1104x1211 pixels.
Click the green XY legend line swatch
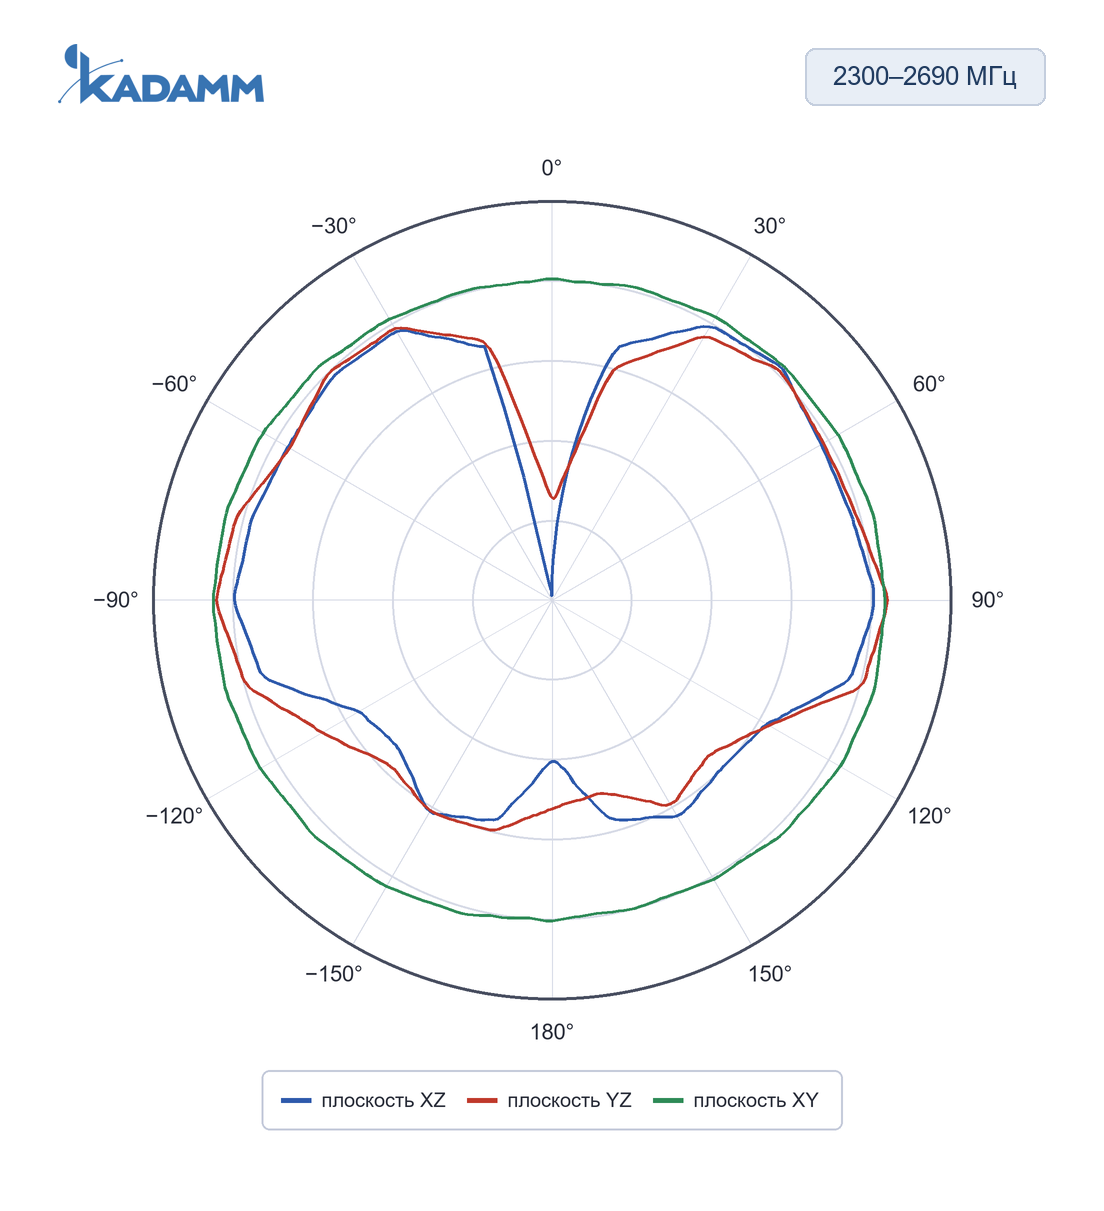pos(669,1101)
